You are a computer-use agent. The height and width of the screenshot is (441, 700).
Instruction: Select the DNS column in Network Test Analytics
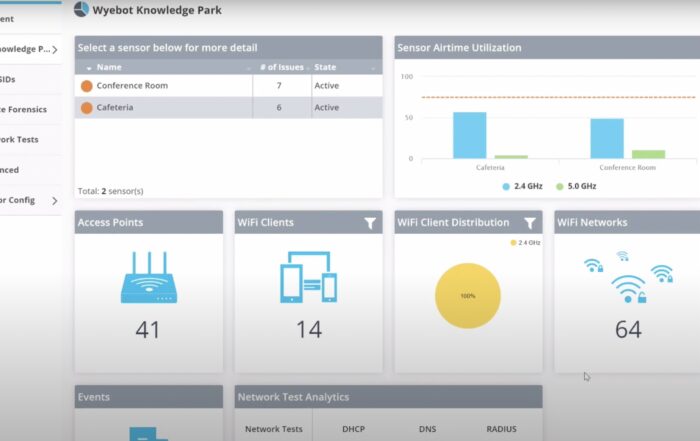[x=427, y=429]
